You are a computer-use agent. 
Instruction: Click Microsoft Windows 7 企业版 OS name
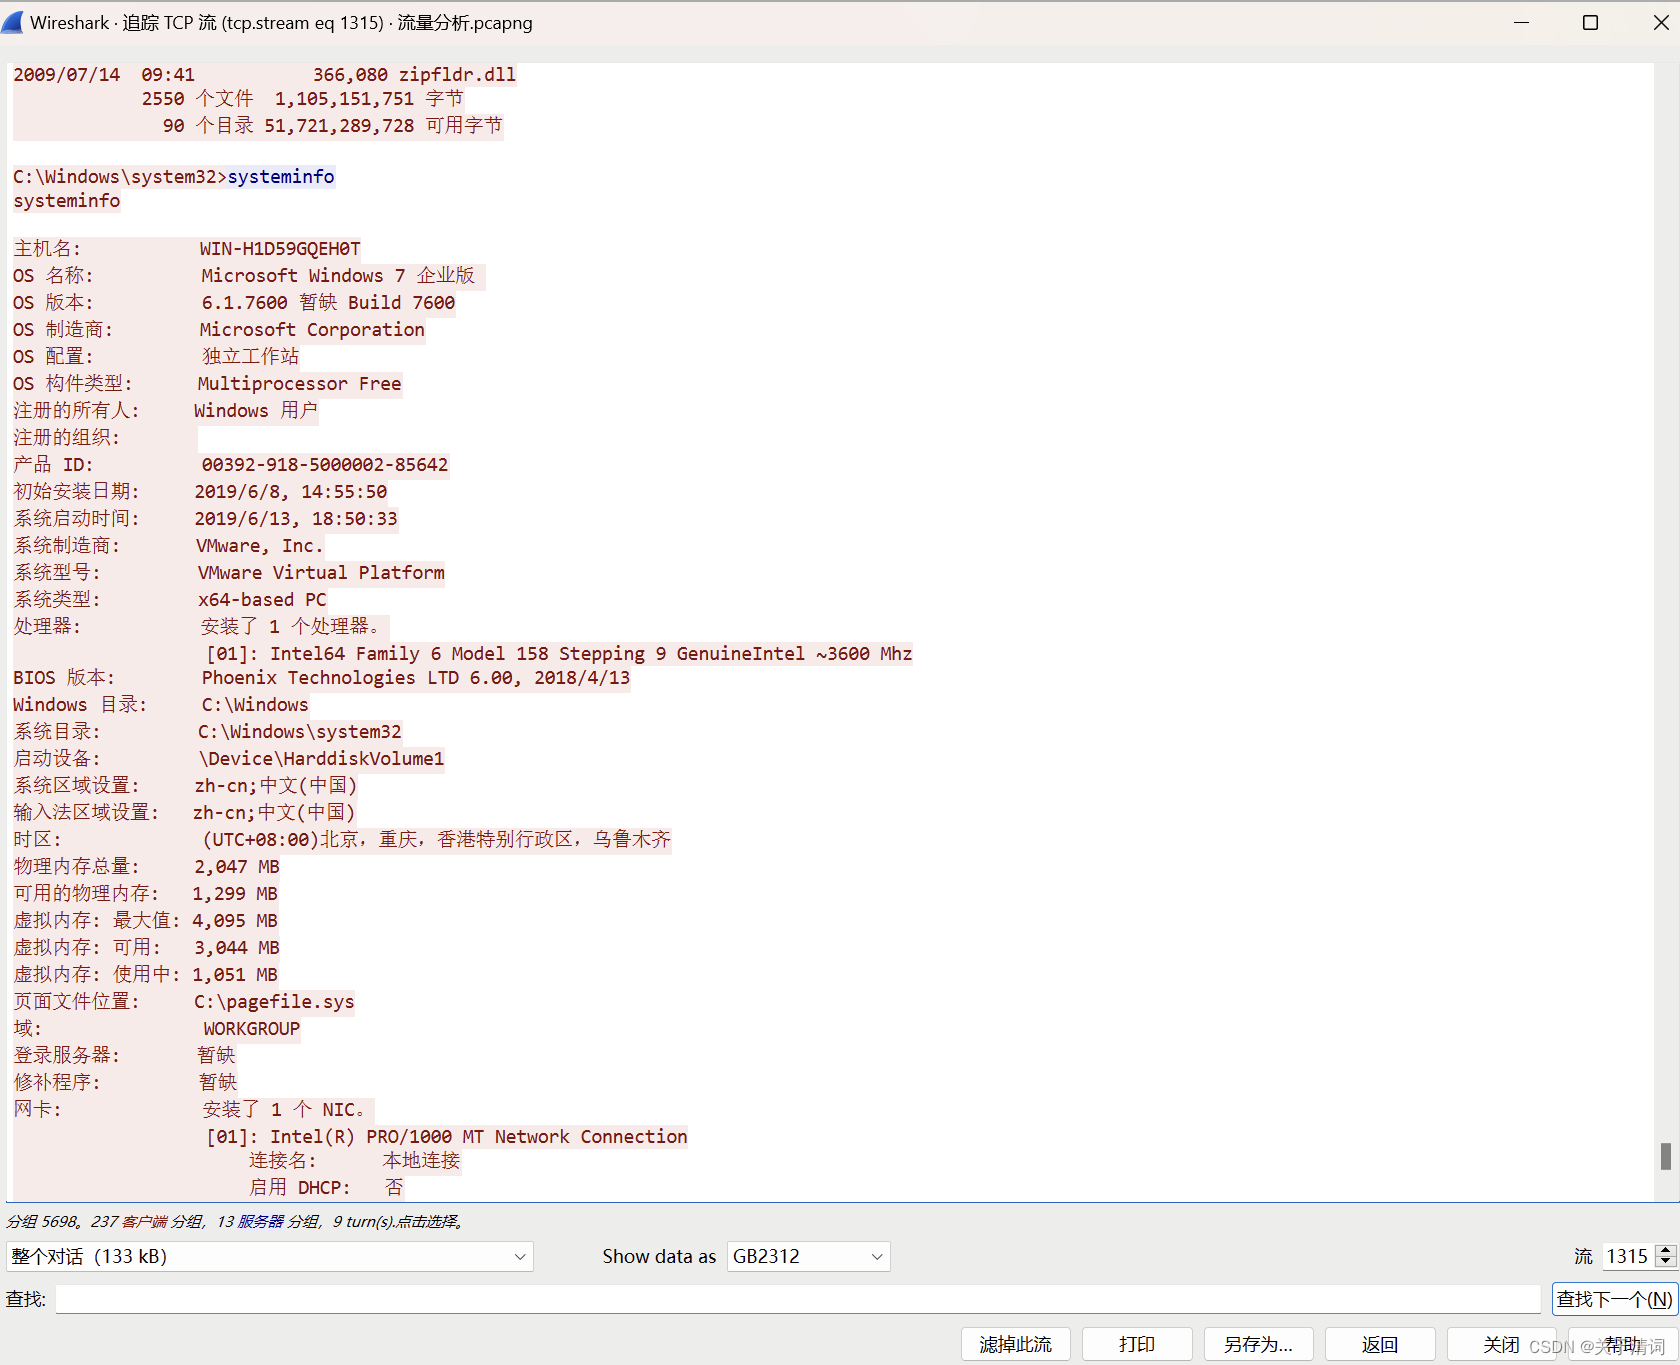[x=338, y=275]
